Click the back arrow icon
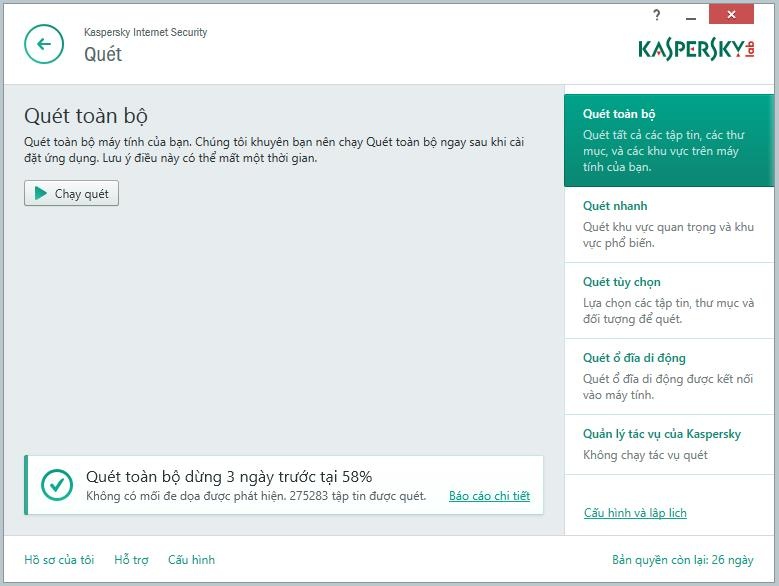Screen dimensions: 779x586 tap(43, 44)
